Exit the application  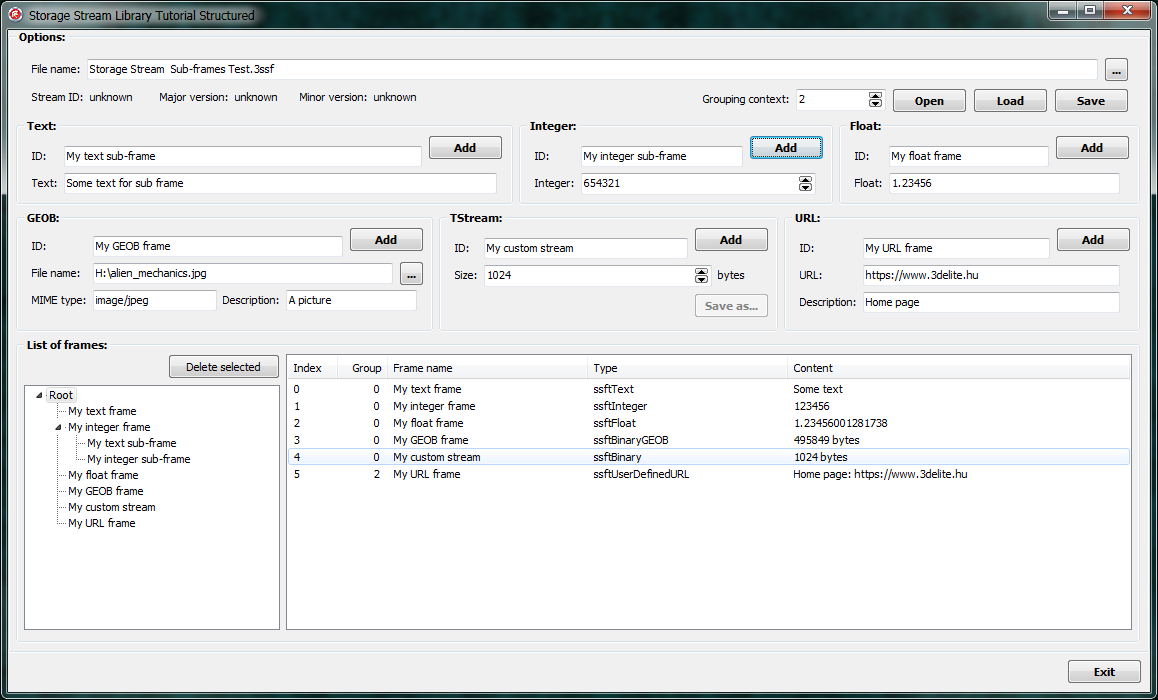tap(1104, 672)
